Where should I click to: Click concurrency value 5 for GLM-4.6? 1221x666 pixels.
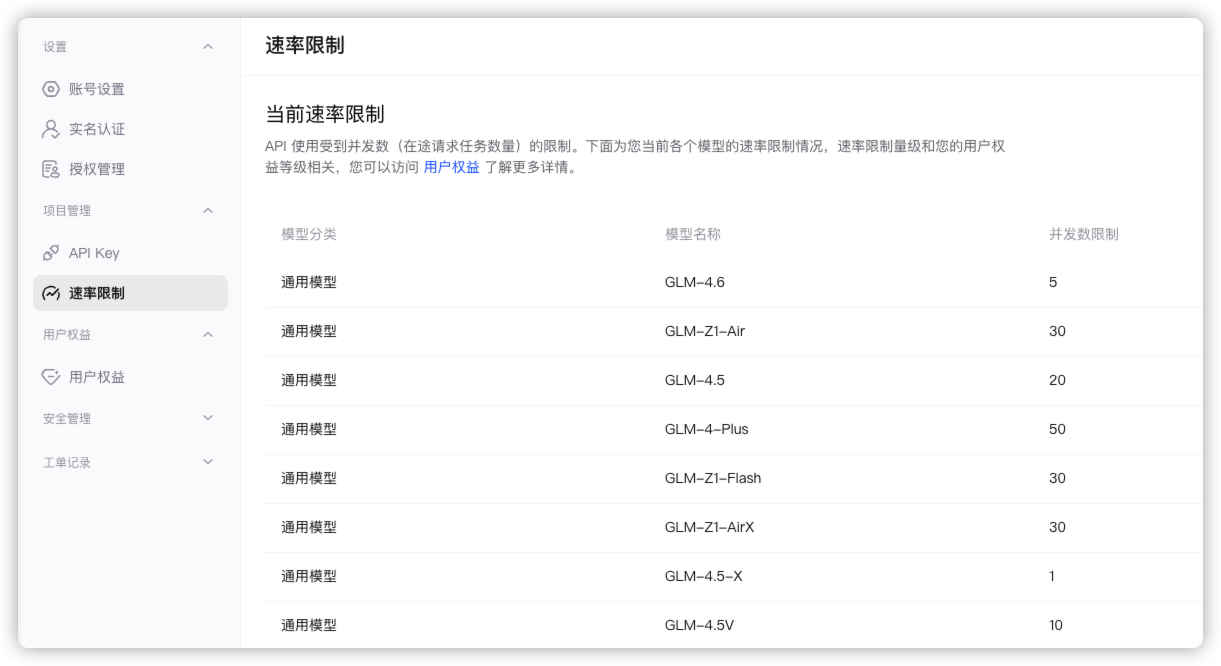pos(1053,282)
